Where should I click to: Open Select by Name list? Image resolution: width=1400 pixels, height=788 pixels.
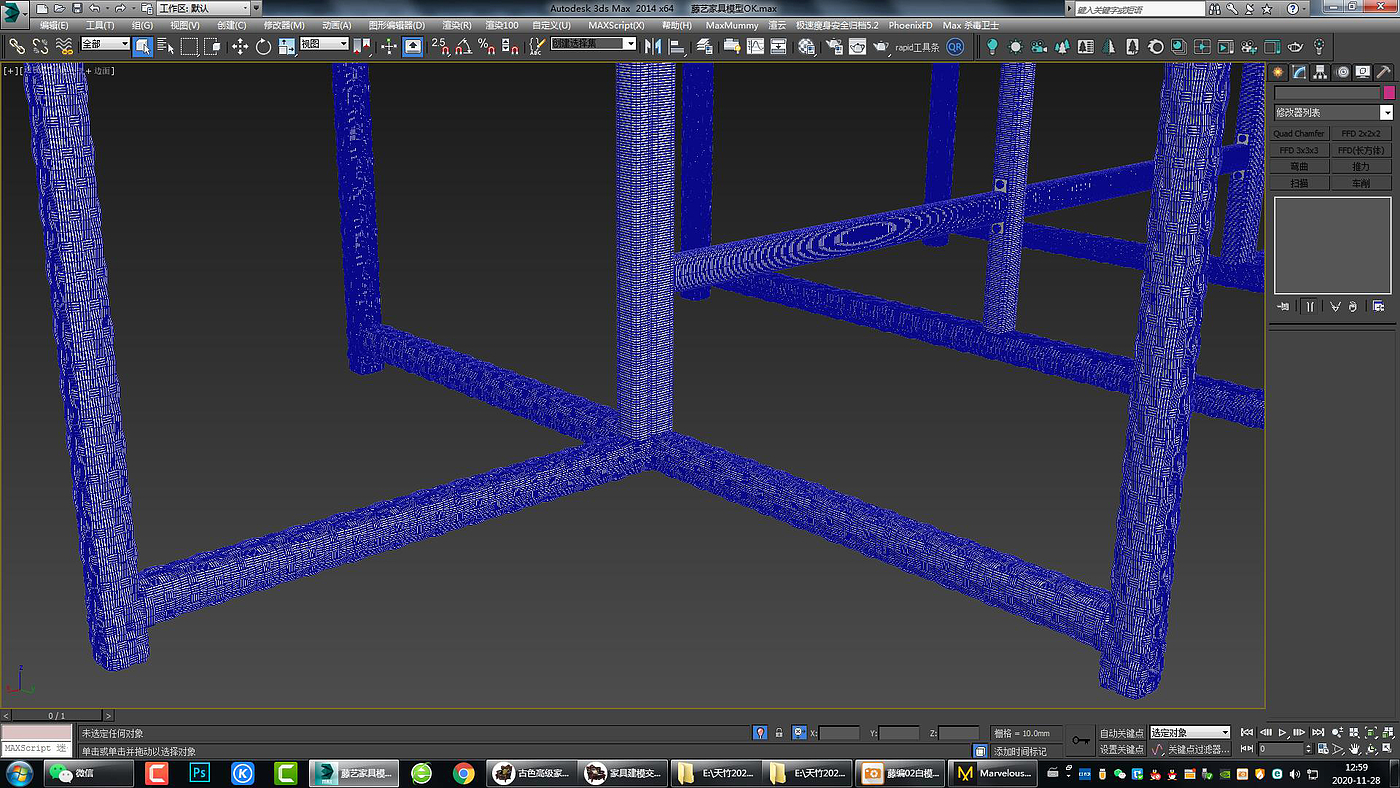pyautogui.click(x=165, y=46)
